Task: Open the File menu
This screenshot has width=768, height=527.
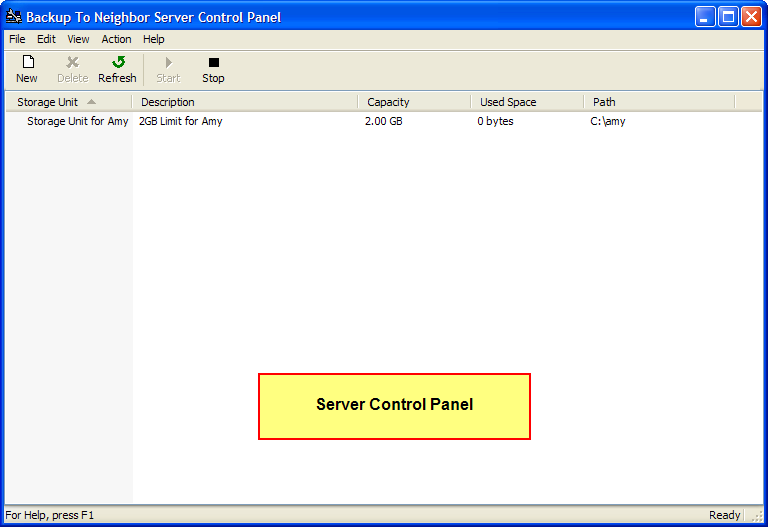Action: 17,39
